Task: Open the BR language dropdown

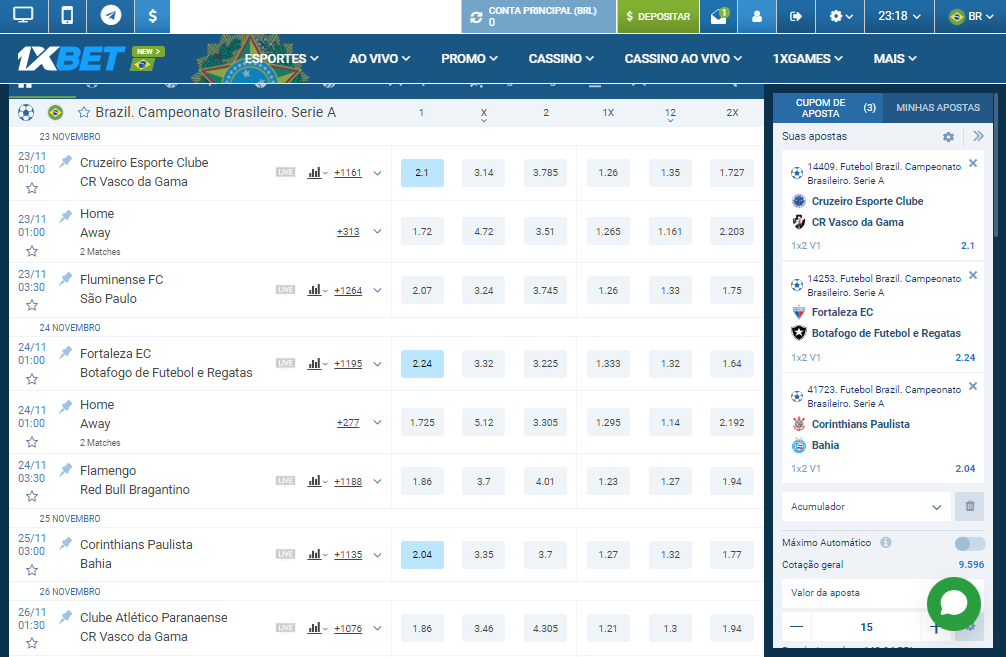Action: tap(971, 16)
